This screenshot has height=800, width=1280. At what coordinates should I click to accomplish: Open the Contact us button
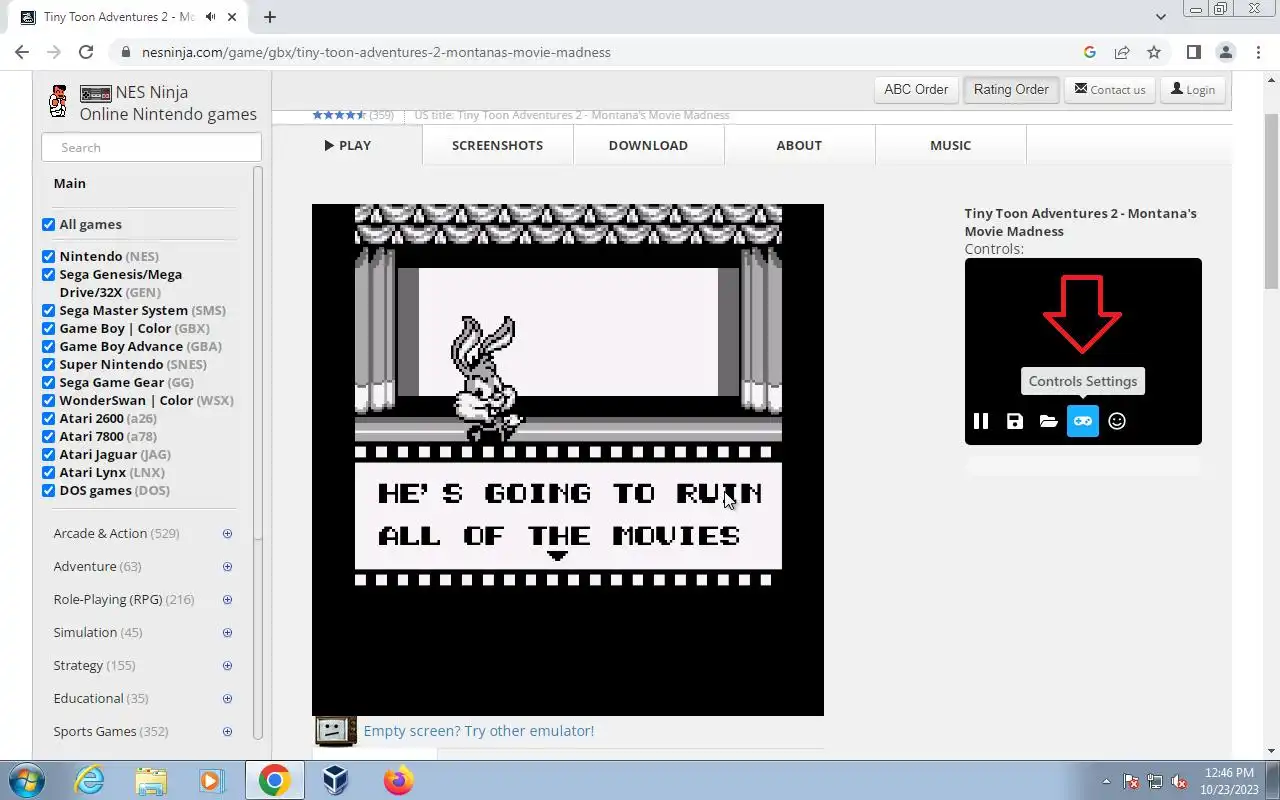[x=1110, y=89]
